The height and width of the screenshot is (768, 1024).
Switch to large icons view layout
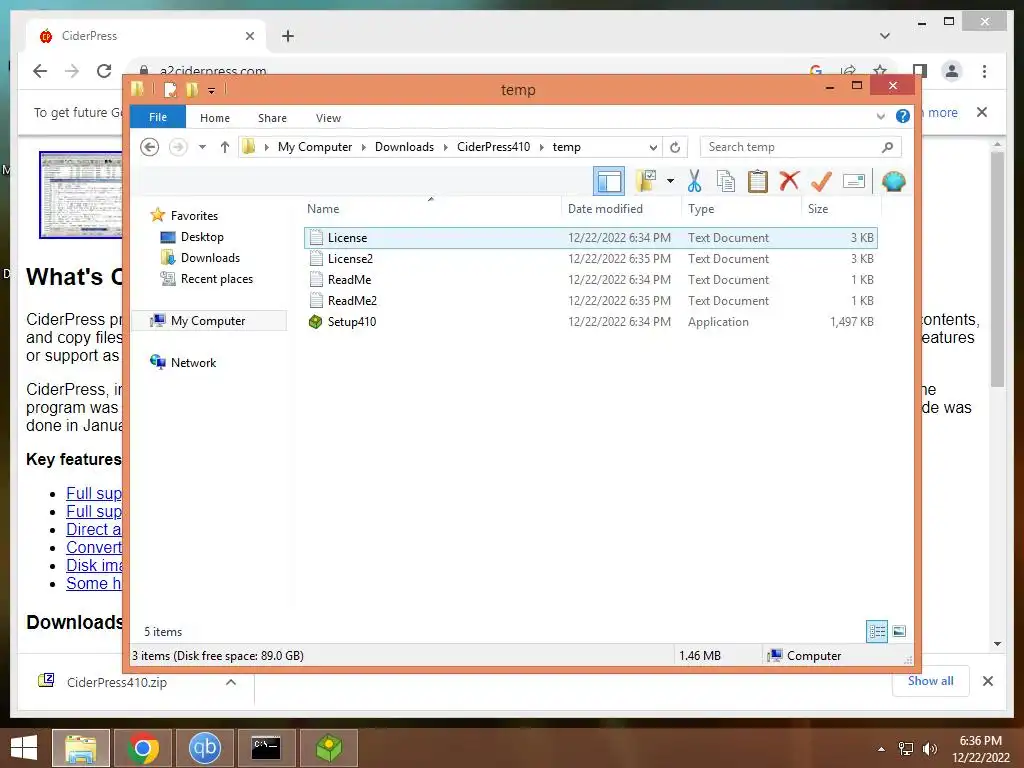tap(899, 631)
